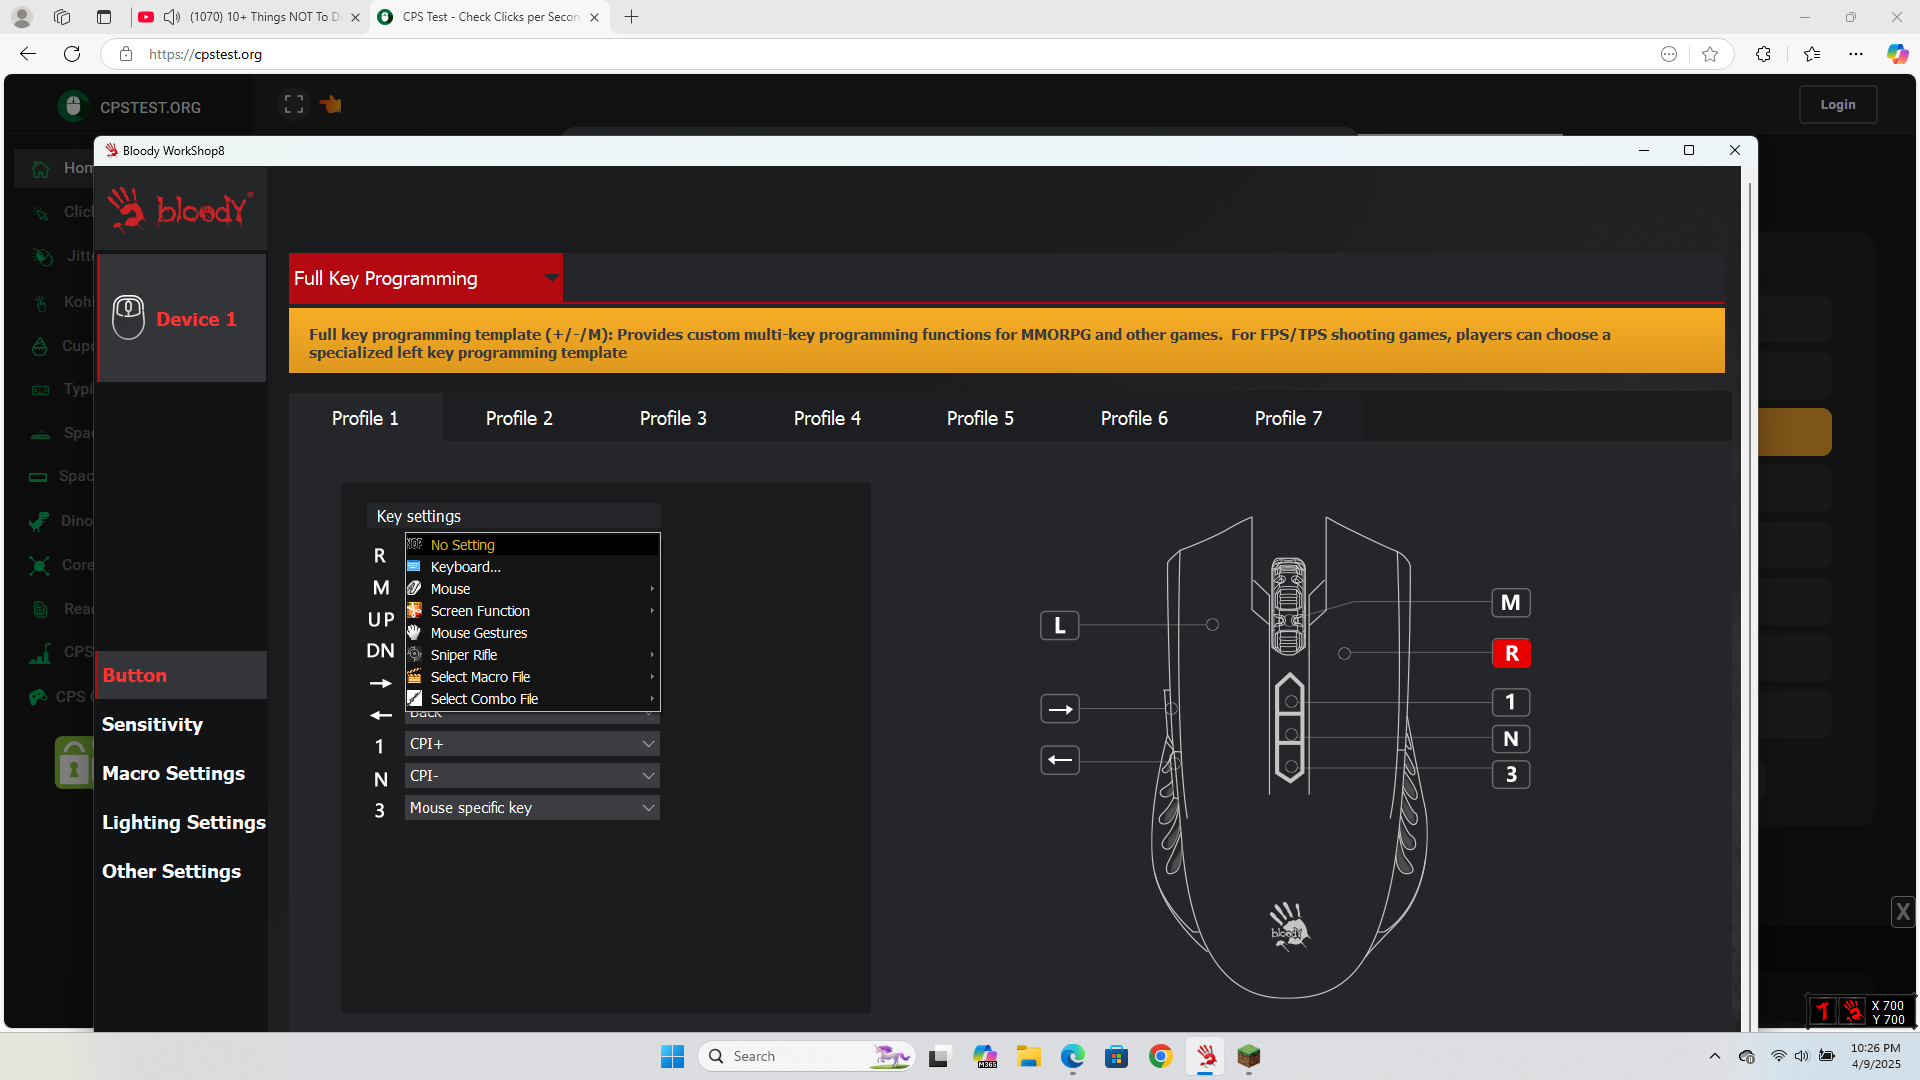
Task: Close the X overlay at right edge
Action: coord(1903,912)
